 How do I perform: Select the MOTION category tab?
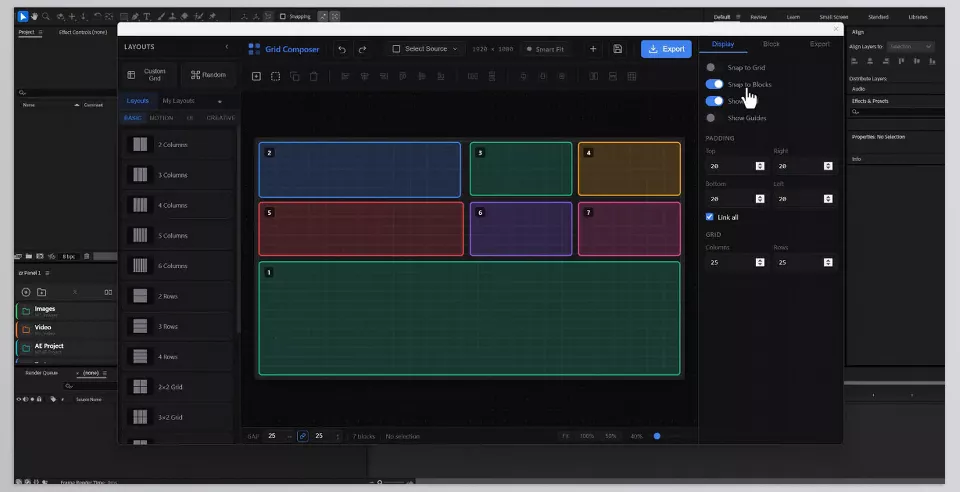pyautogui.click(x=161, y=118)
